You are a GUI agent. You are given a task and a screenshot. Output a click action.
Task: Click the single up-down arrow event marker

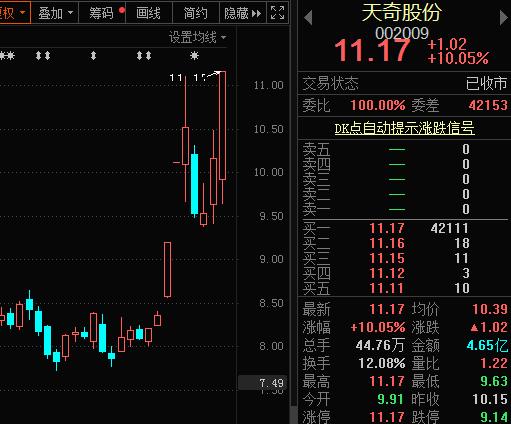tap(93, 55)
